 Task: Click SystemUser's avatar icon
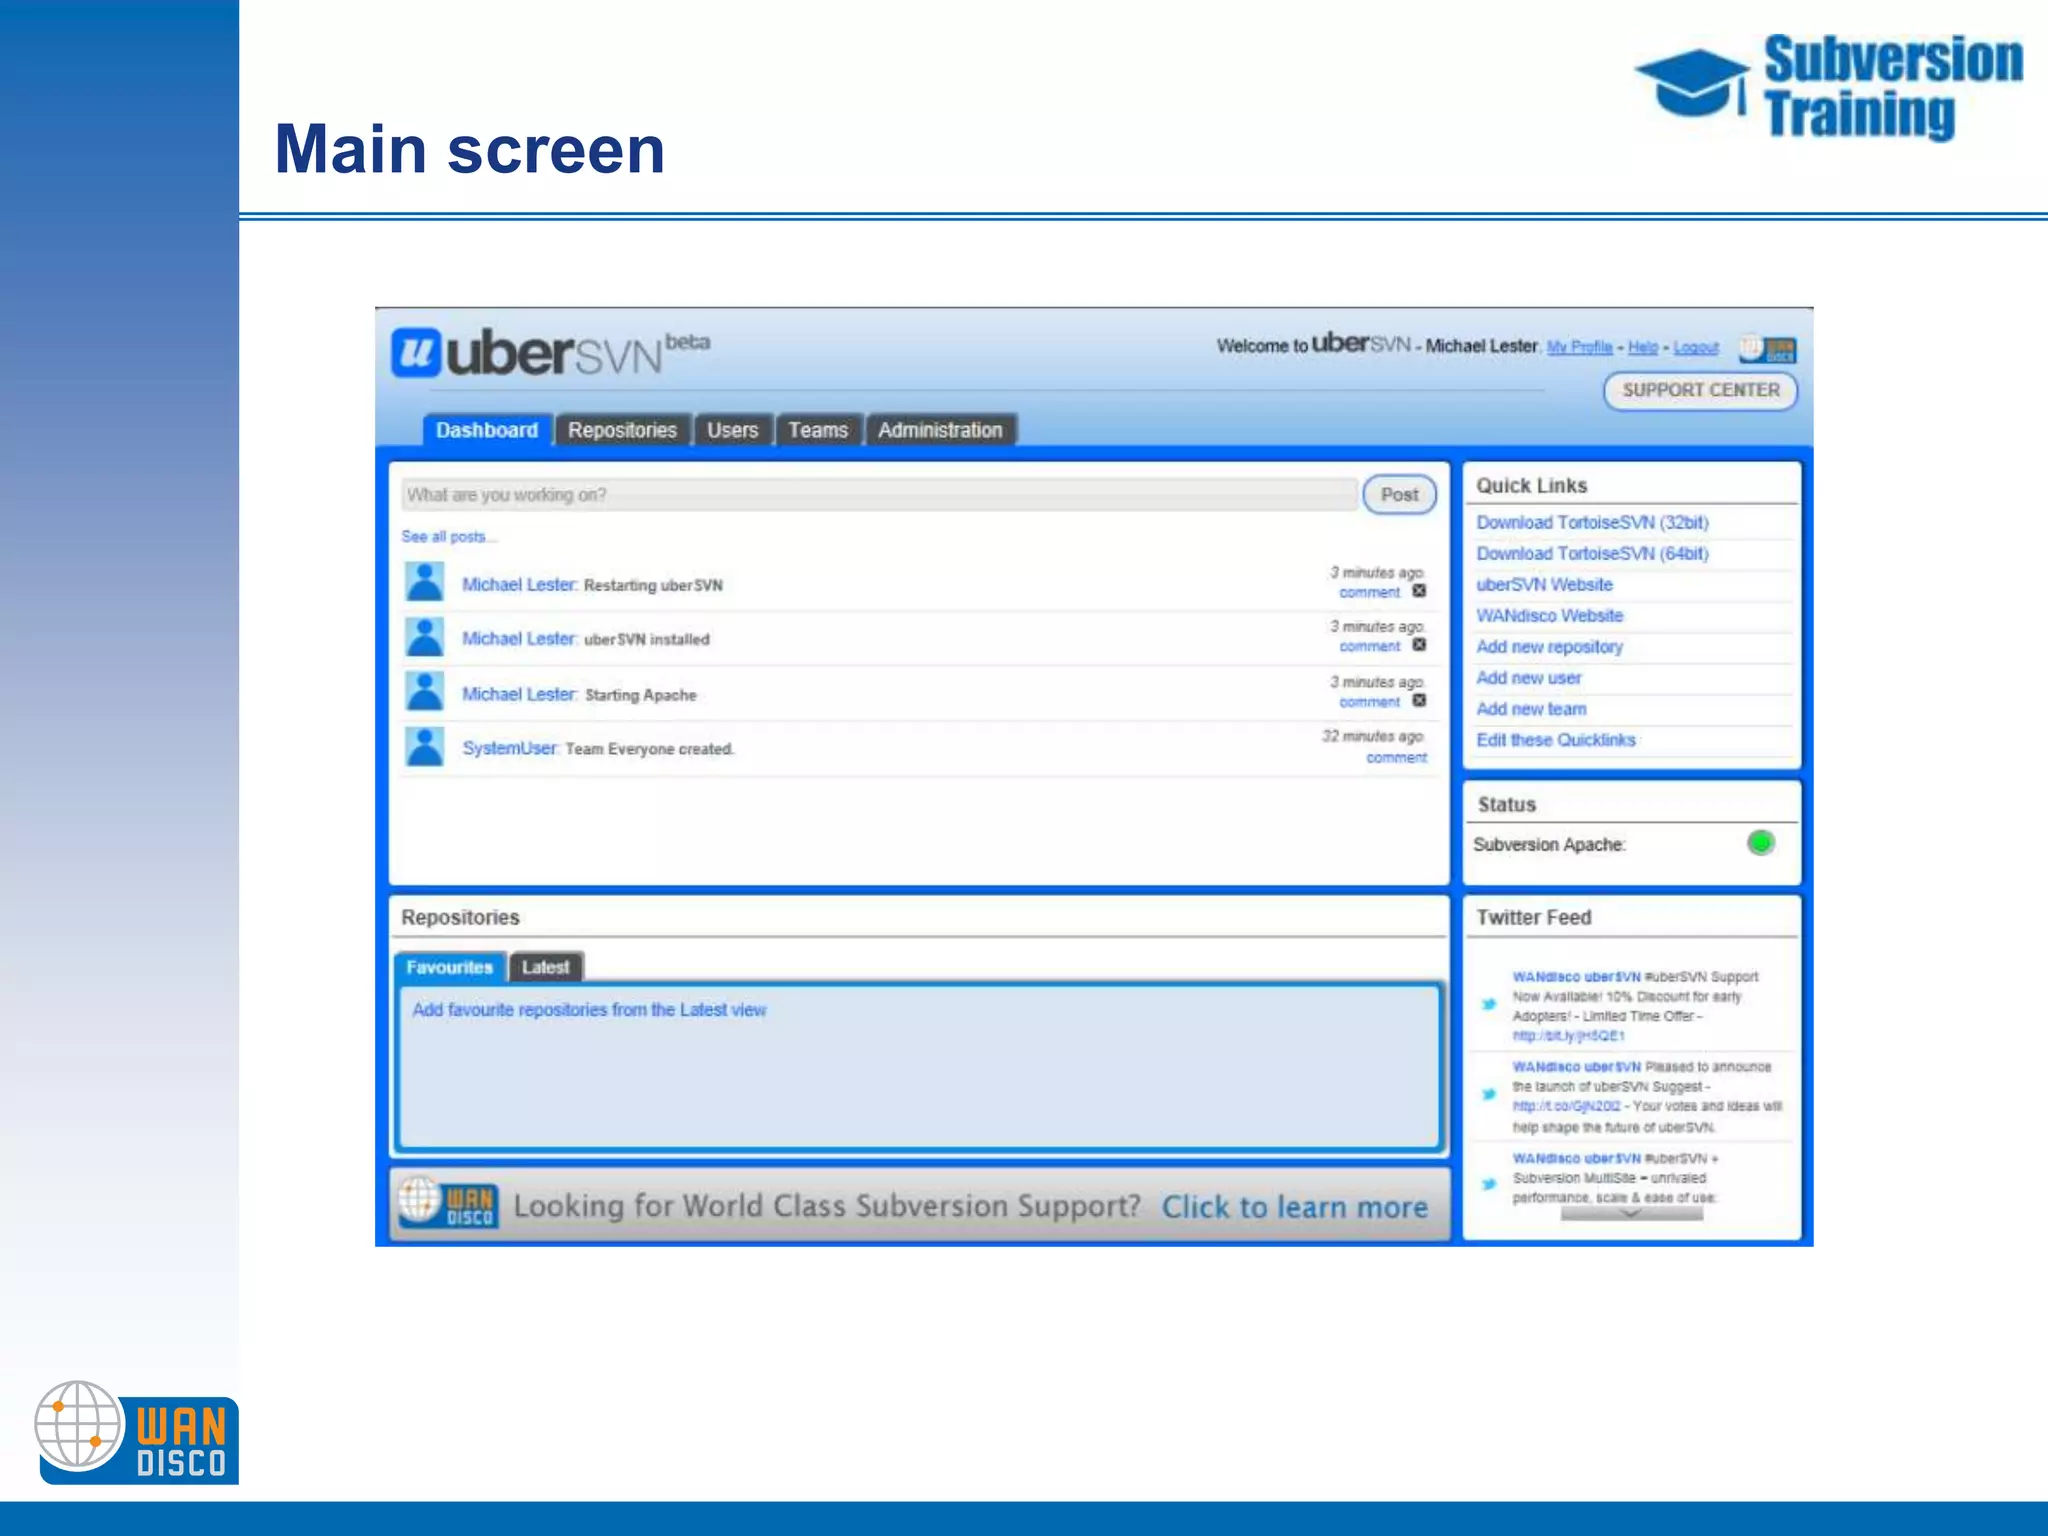coord(425,747)
